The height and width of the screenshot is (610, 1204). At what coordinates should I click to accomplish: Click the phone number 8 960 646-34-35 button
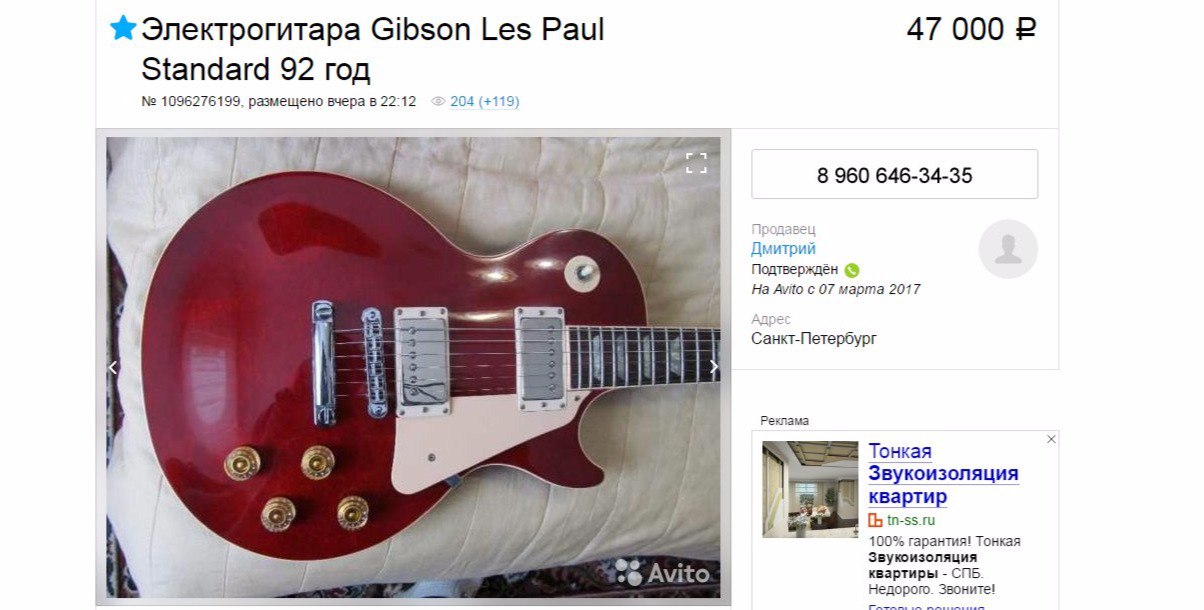pyautogui.click(x=894, y=175)
